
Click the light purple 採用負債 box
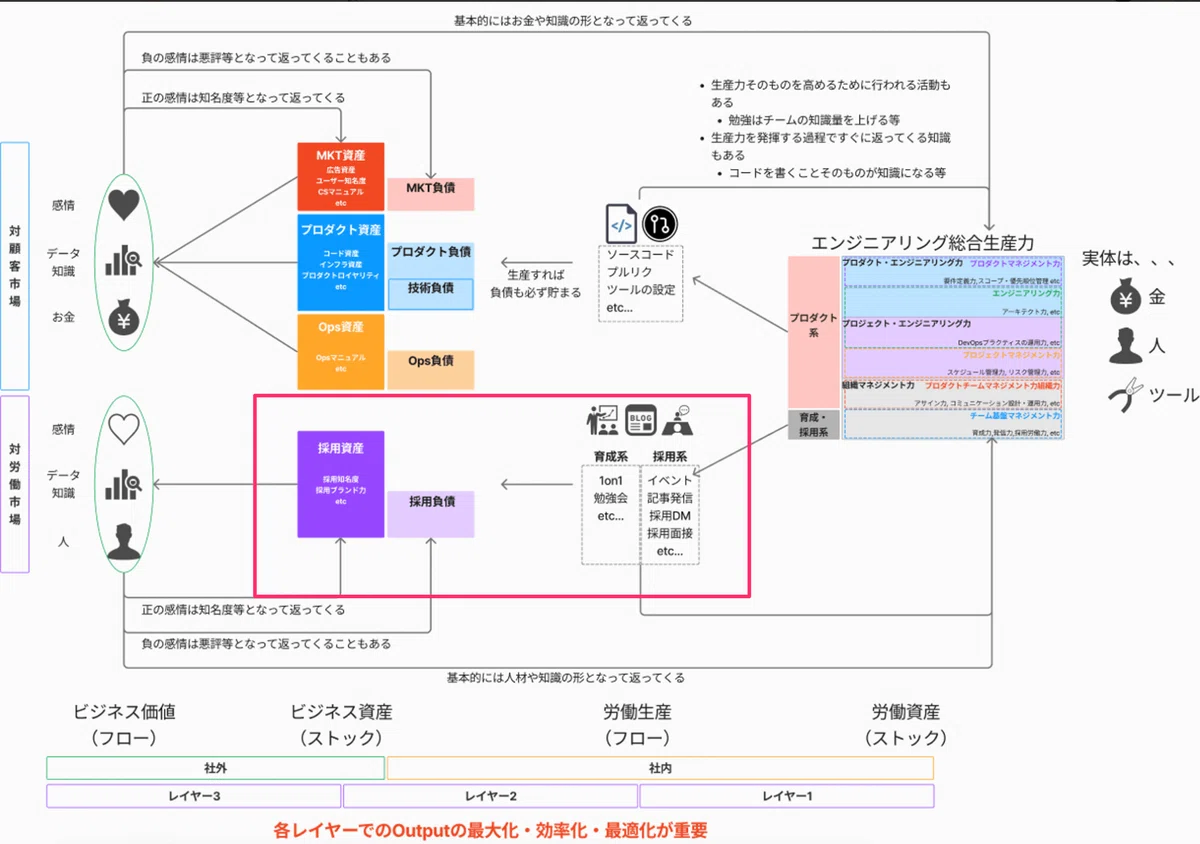pyautogui.click(x=431, y=513)
